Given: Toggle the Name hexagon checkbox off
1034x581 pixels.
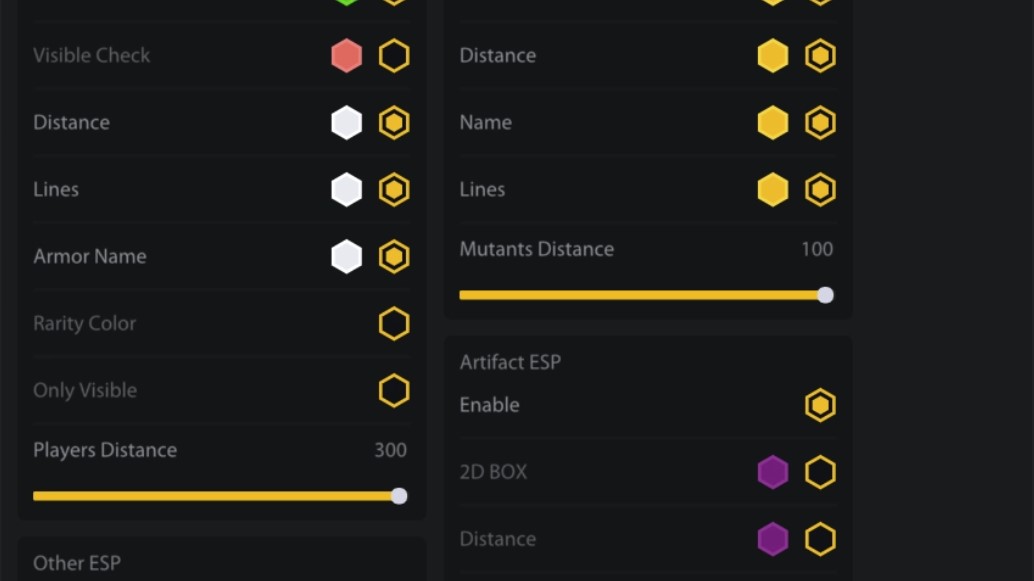Looking at the screenshot, I should (x=820, y=123).
